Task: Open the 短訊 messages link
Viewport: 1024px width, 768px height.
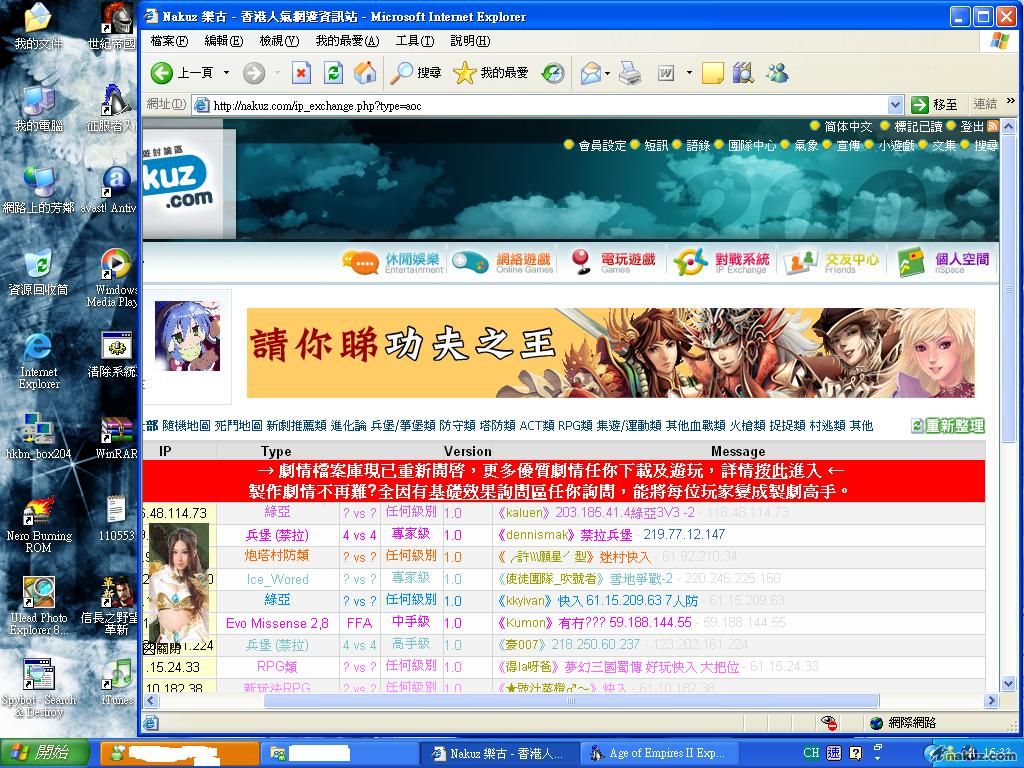Action: tap(656, 146)
